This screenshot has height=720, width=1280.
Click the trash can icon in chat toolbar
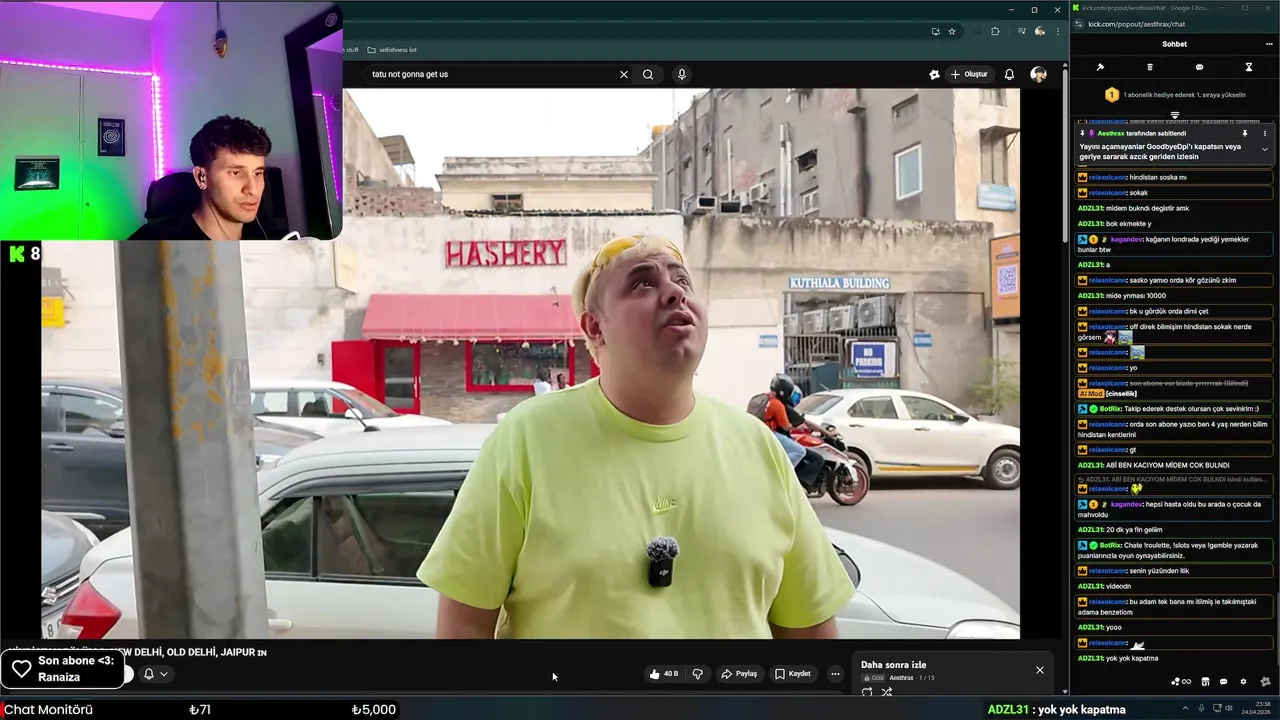tap(1150, 67)
